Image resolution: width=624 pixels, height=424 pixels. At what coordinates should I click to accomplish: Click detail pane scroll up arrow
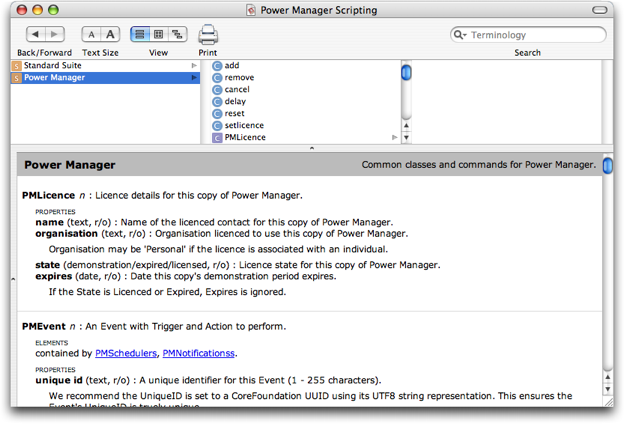coord(608,377)
